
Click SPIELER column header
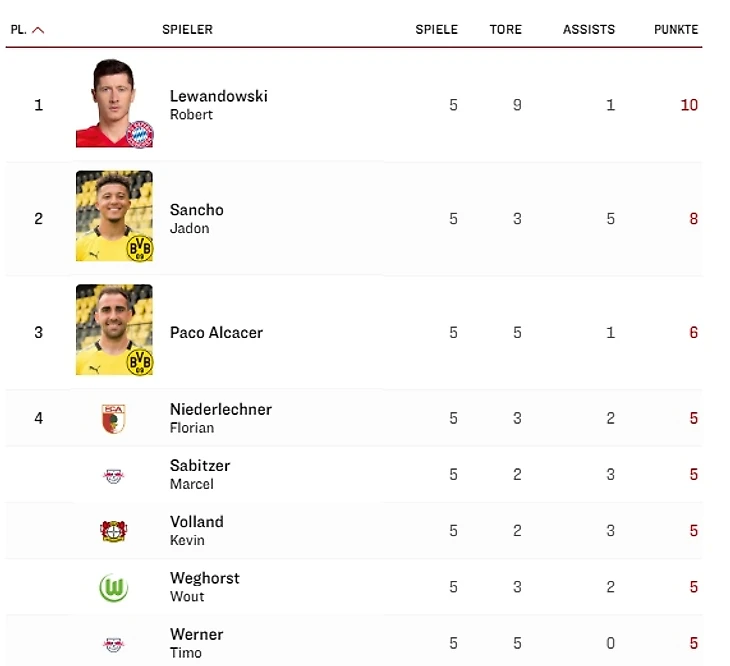coord(187,30)
